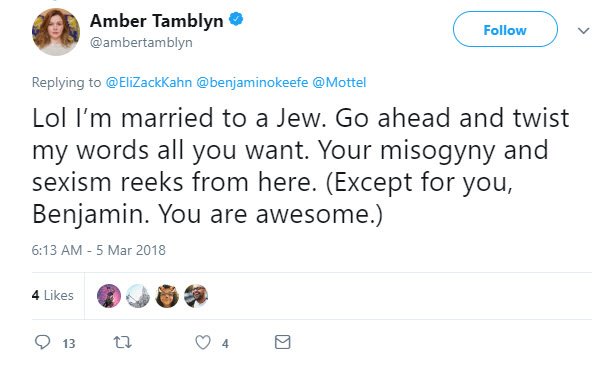Click the Amber Tamblyn display name
The height and width of the screenshot is (365, 614).
(x=157, y=21)
